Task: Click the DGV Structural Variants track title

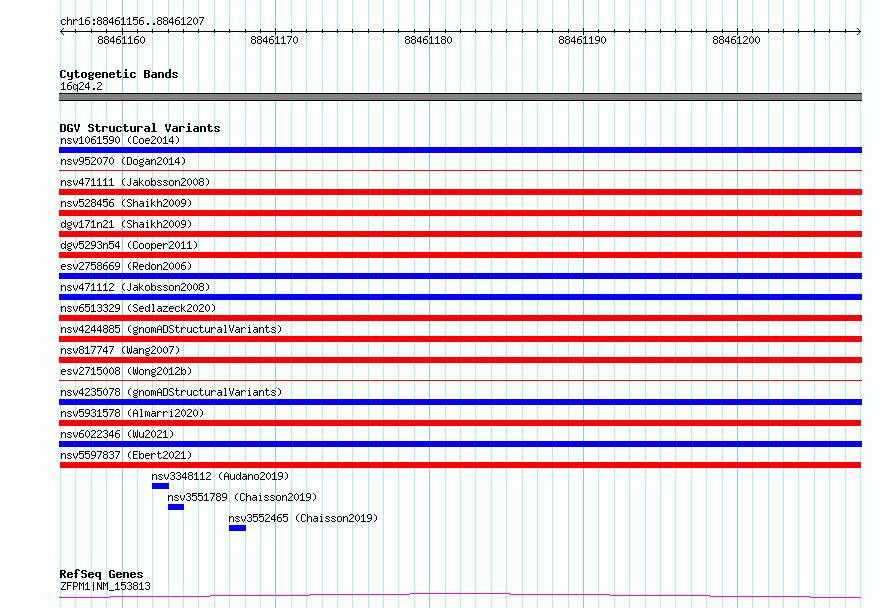Action: 140,128
